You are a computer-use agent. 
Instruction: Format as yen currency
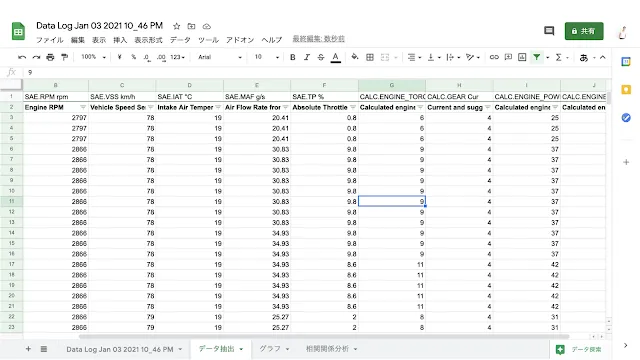[x=119, y=57]
